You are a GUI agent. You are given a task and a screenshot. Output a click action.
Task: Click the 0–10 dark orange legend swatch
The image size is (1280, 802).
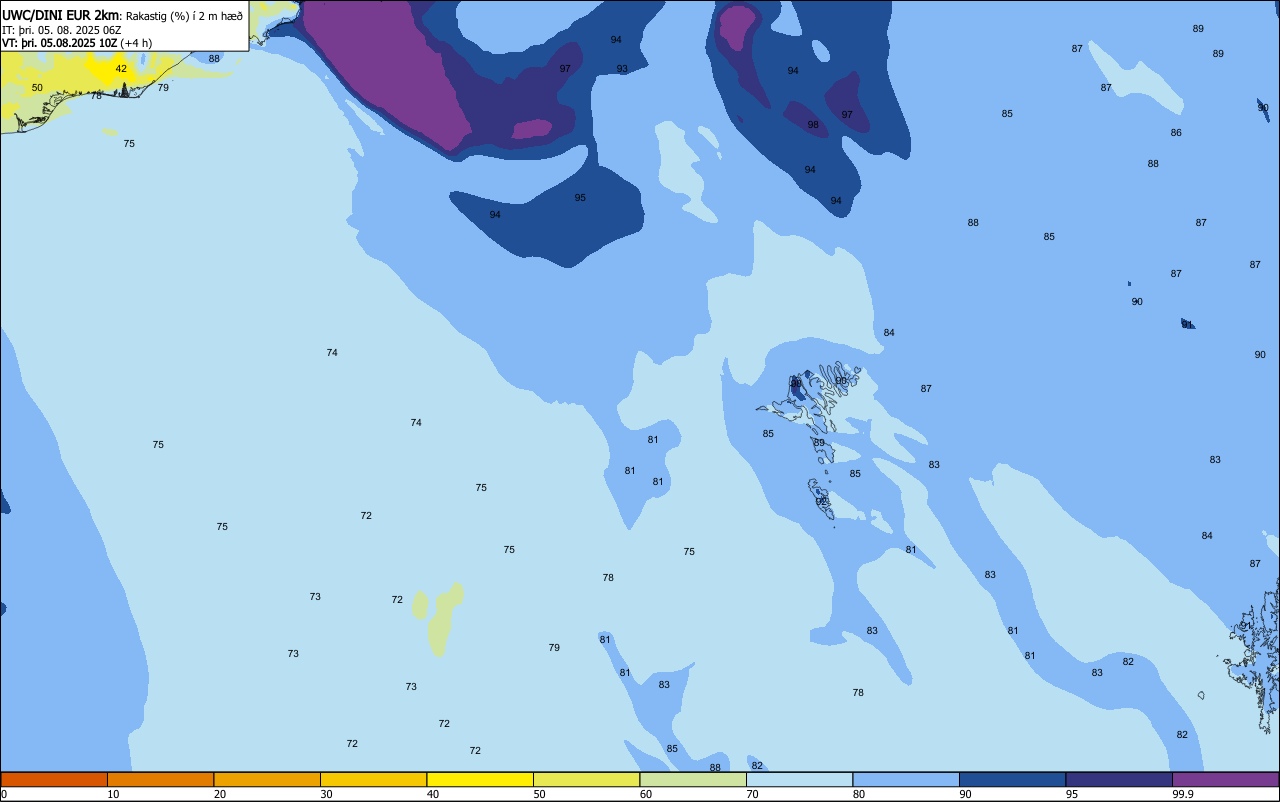click(x=54, y=779)
